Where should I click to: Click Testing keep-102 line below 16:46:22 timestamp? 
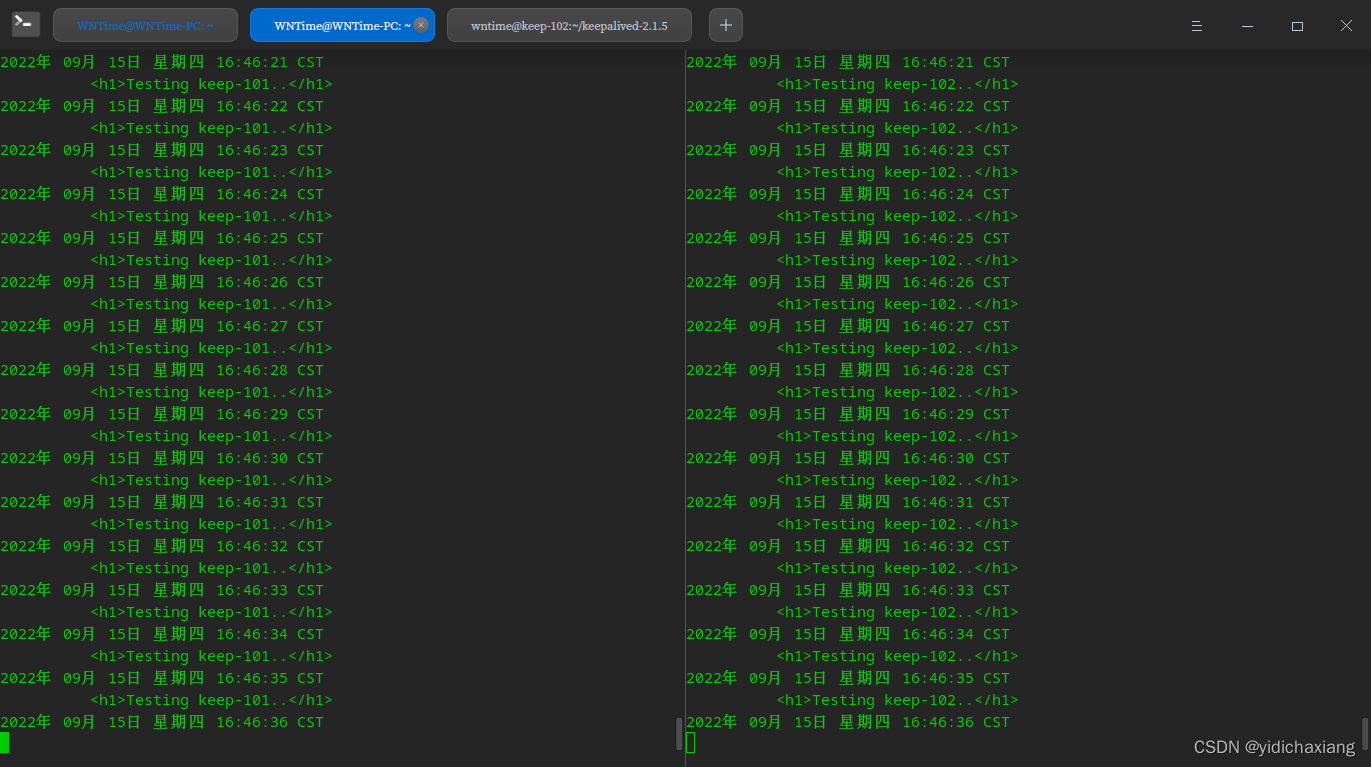897,128
